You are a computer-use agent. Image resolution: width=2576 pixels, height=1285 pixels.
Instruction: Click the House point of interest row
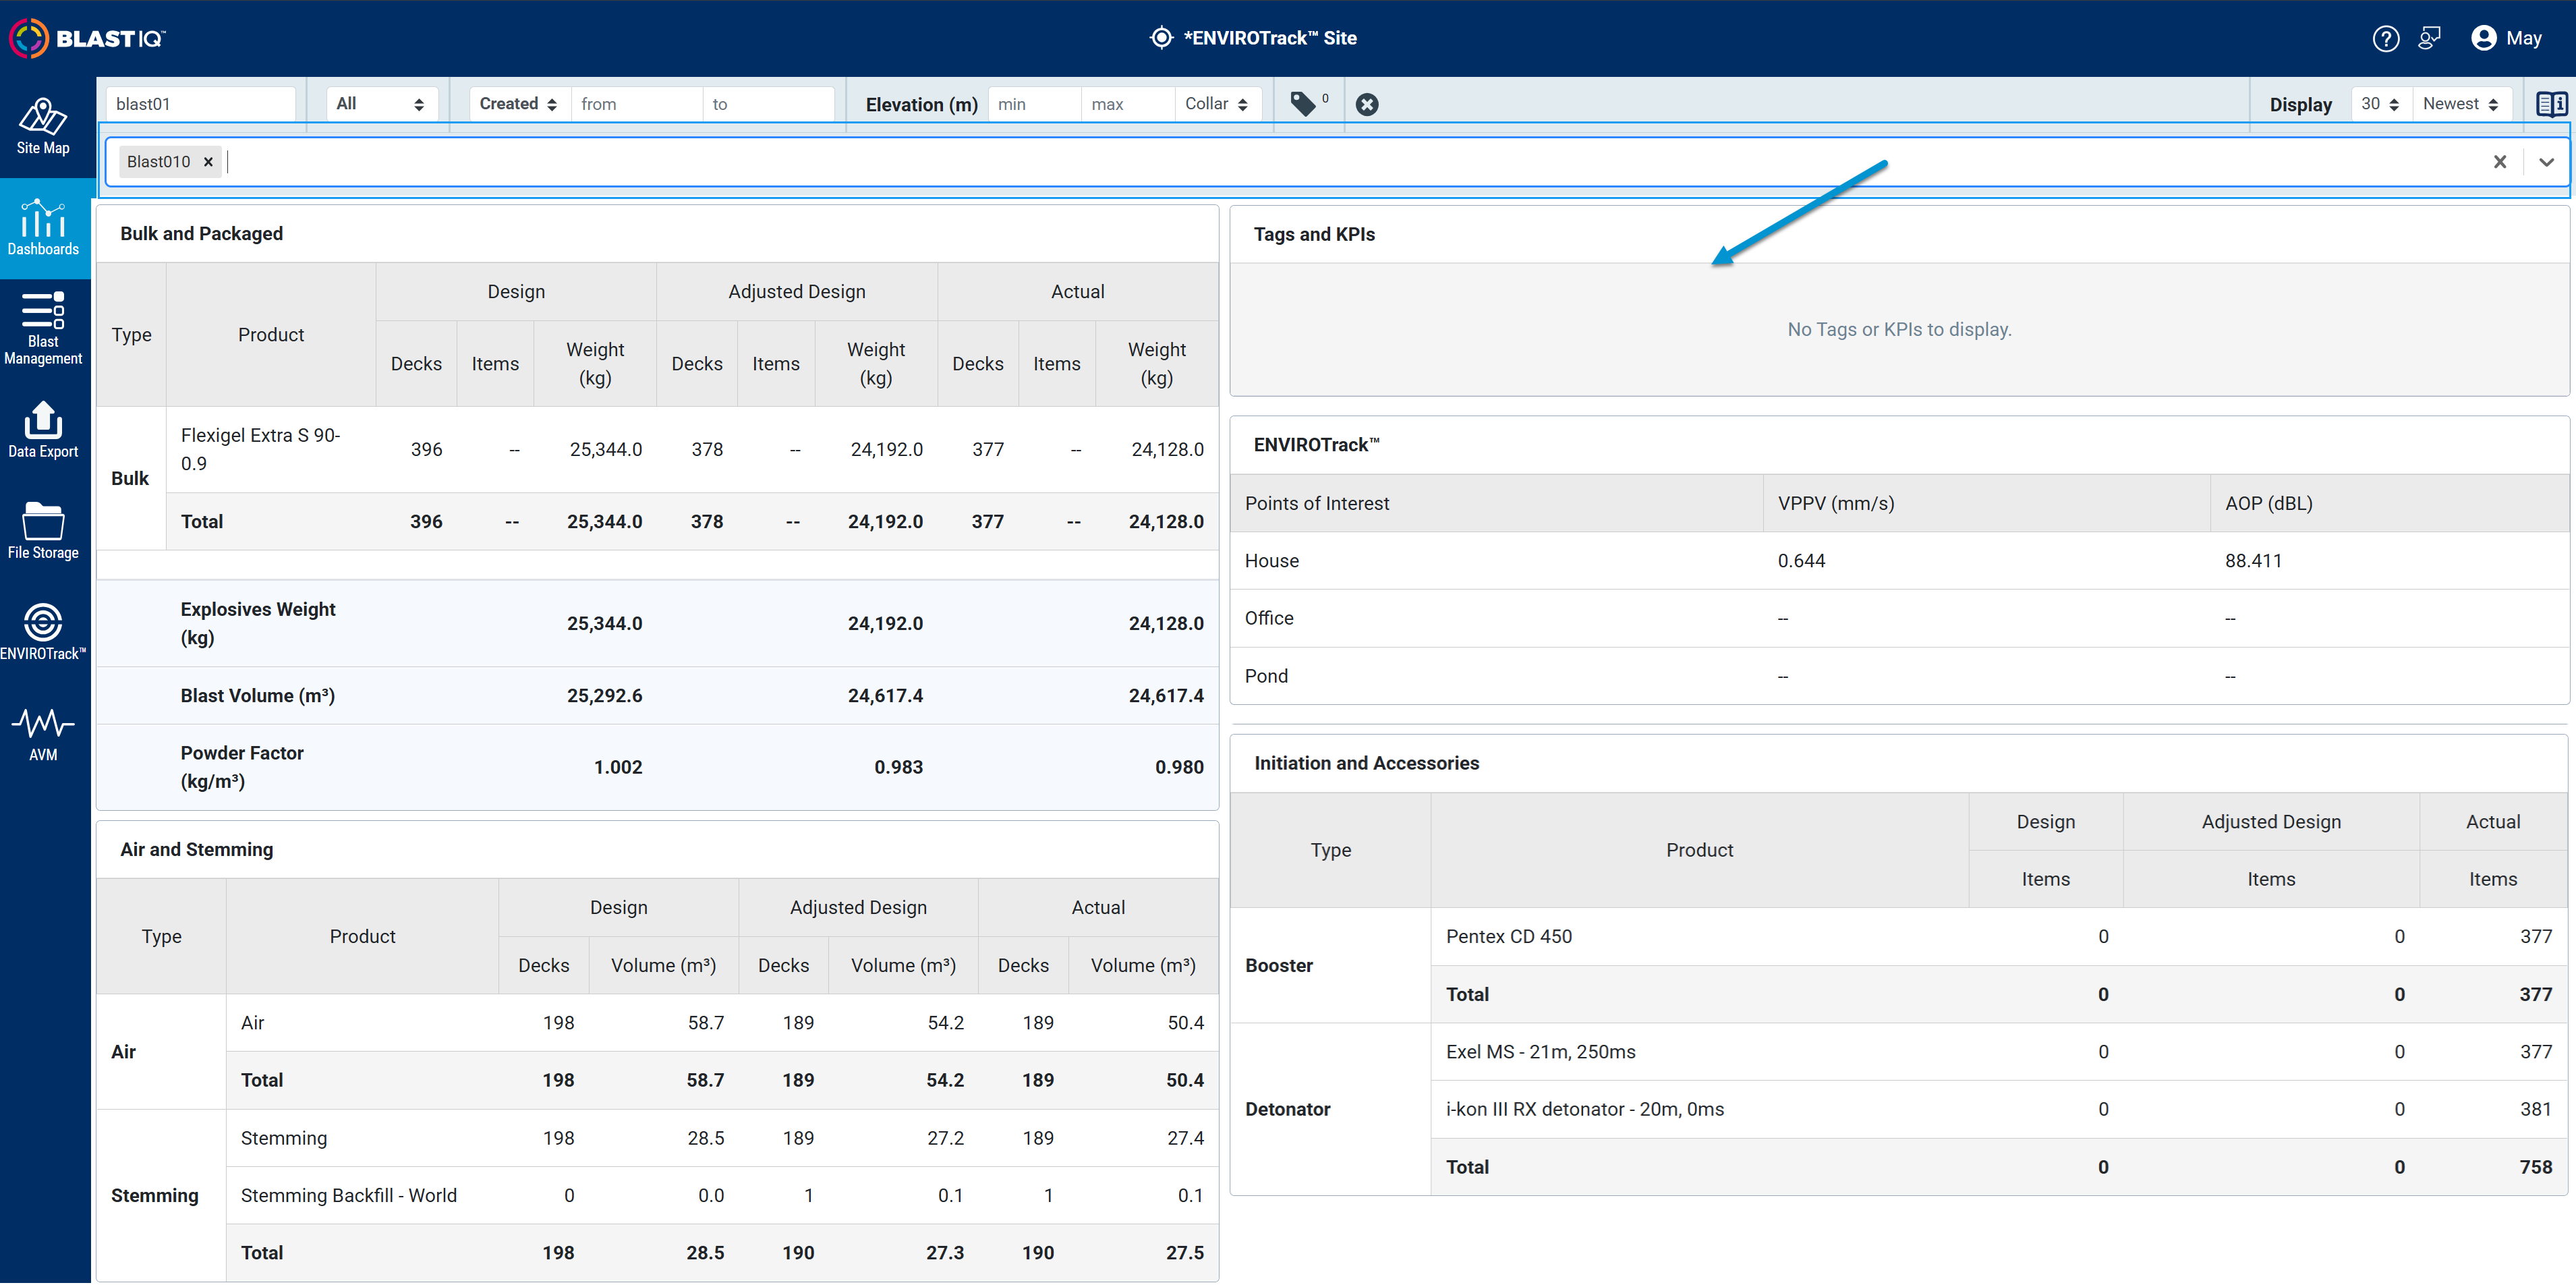pyautogui.click(x=1898, y=561)
